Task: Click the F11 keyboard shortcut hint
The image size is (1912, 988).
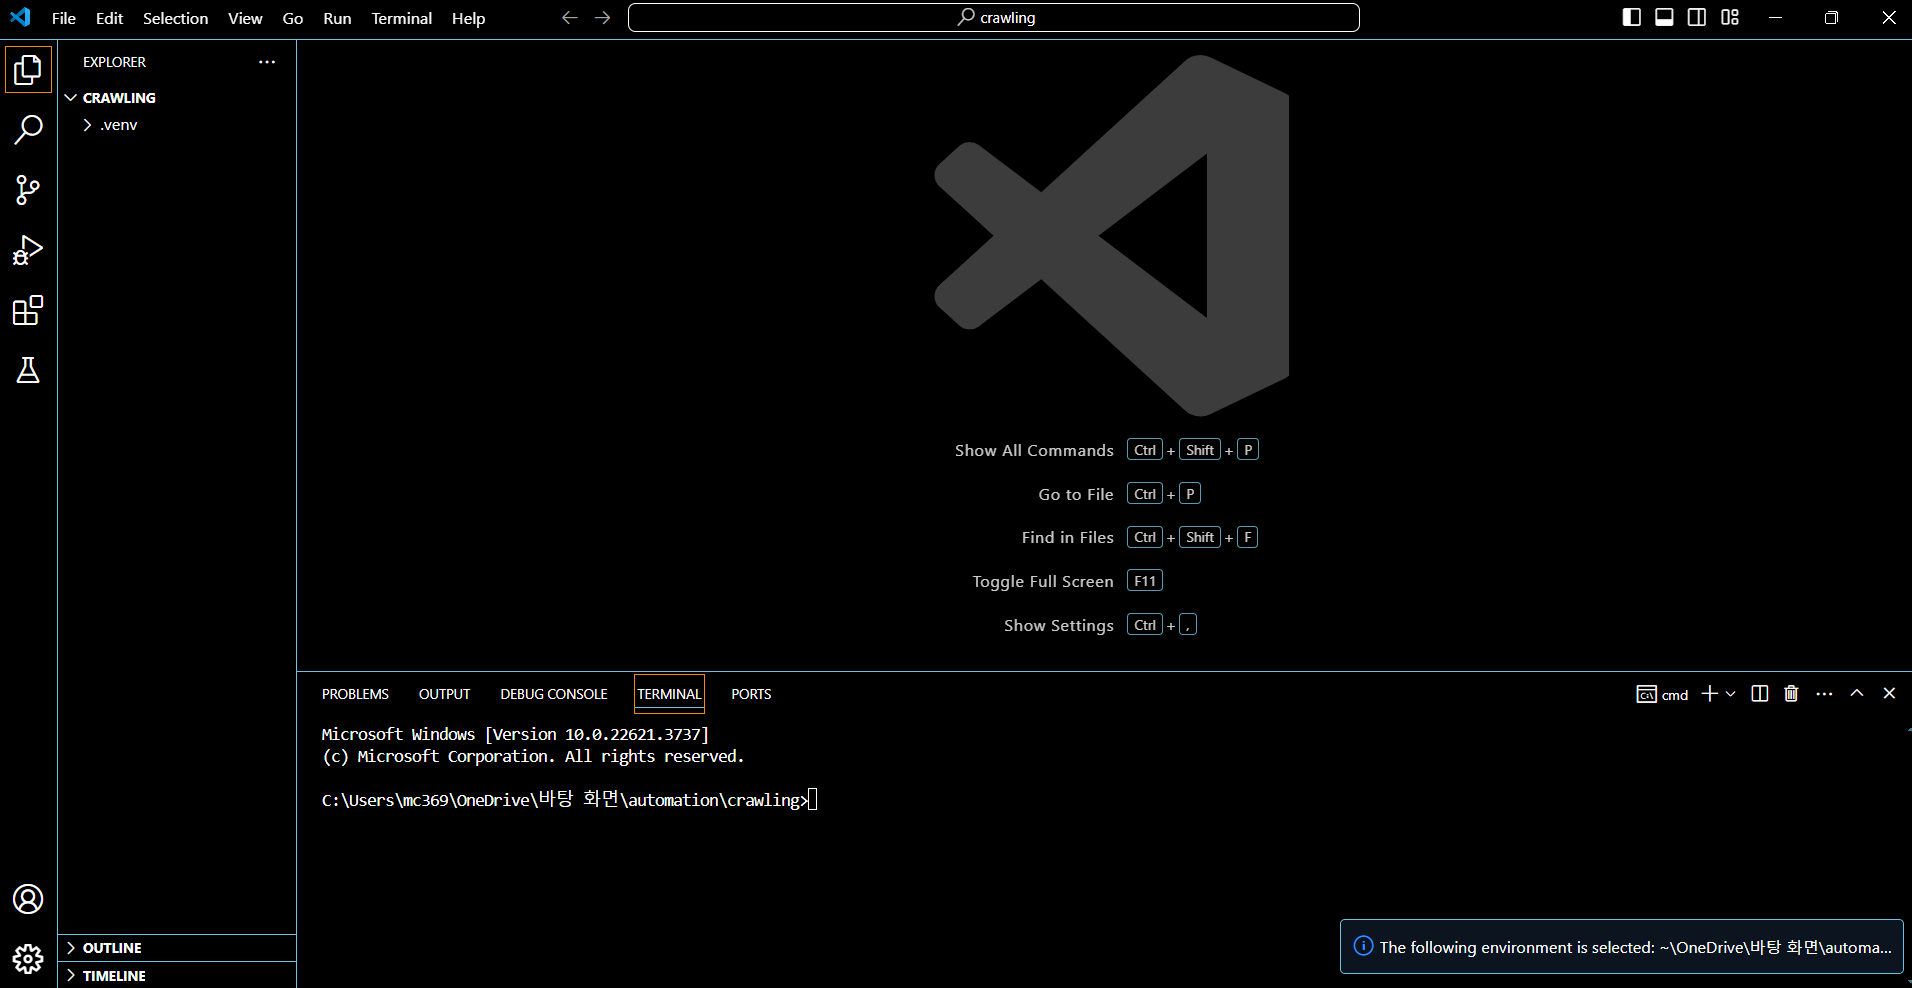Action: (1145, 581)
